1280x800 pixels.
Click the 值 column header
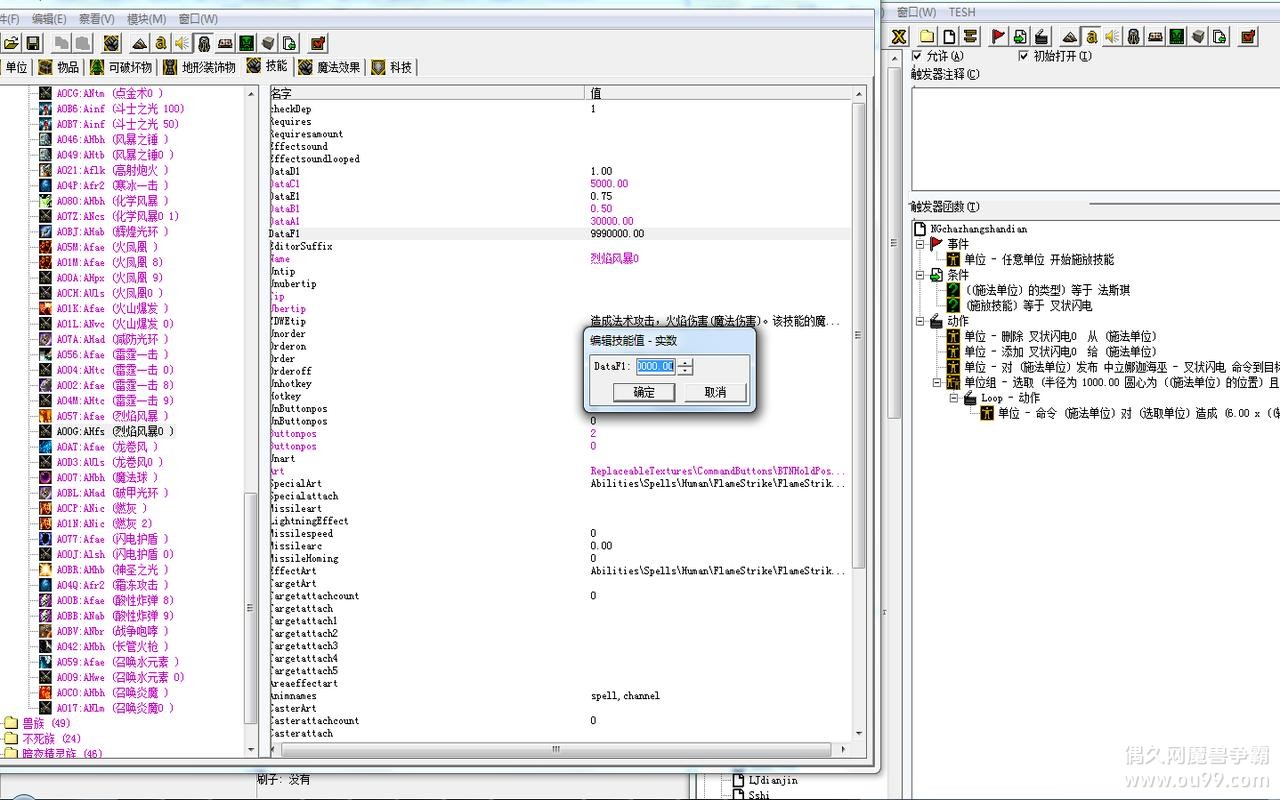(x=717, y=93)
